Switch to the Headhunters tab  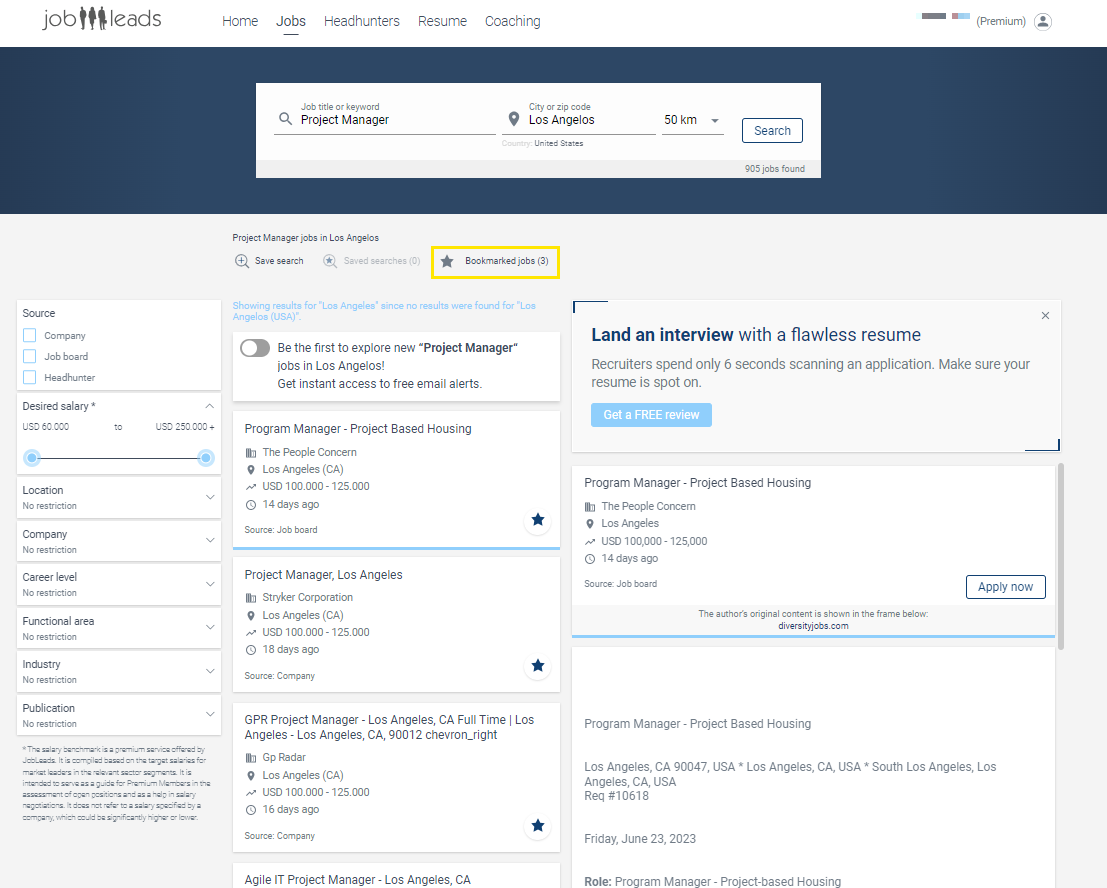361,21
